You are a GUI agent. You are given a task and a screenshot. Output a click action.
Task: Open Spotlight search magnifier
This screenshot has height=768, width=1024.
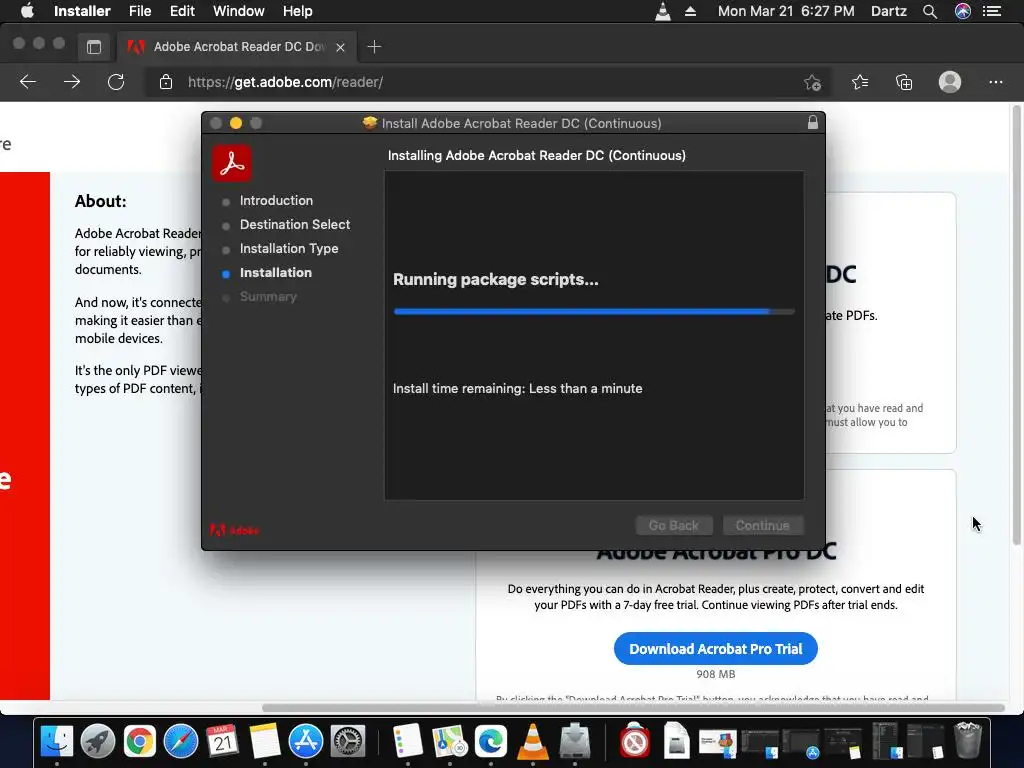930,11
